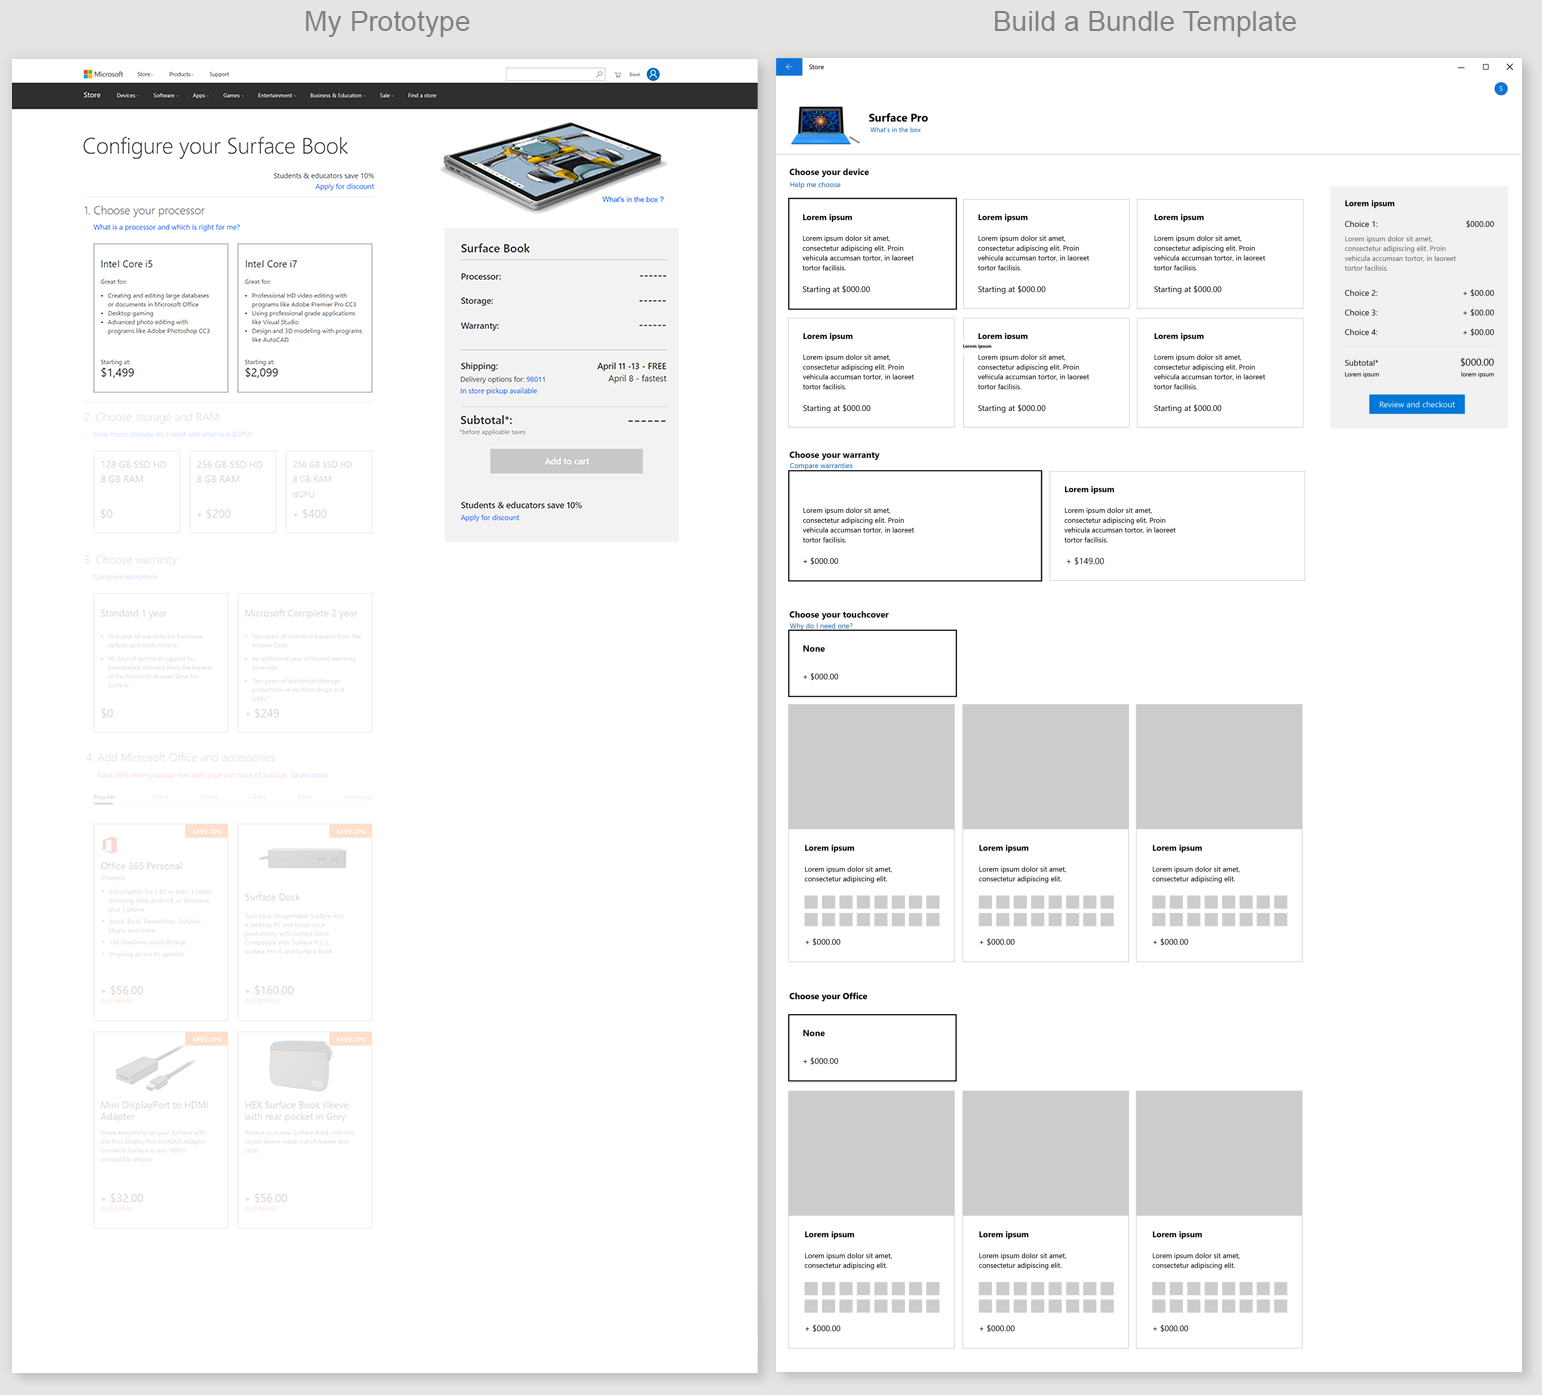Click the 'Subtotal*:' label in Surface Book panel

(x=486, y=420)
